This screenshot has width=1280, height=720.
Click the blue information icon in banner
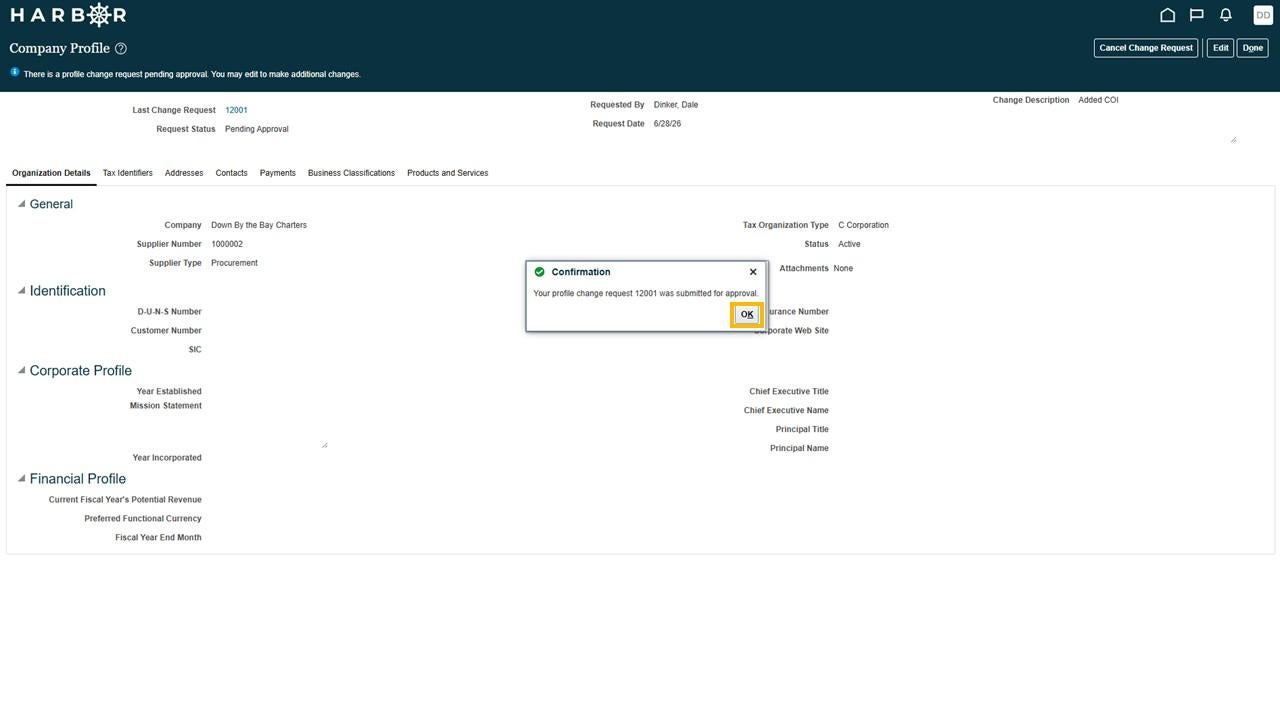point(15,72)
